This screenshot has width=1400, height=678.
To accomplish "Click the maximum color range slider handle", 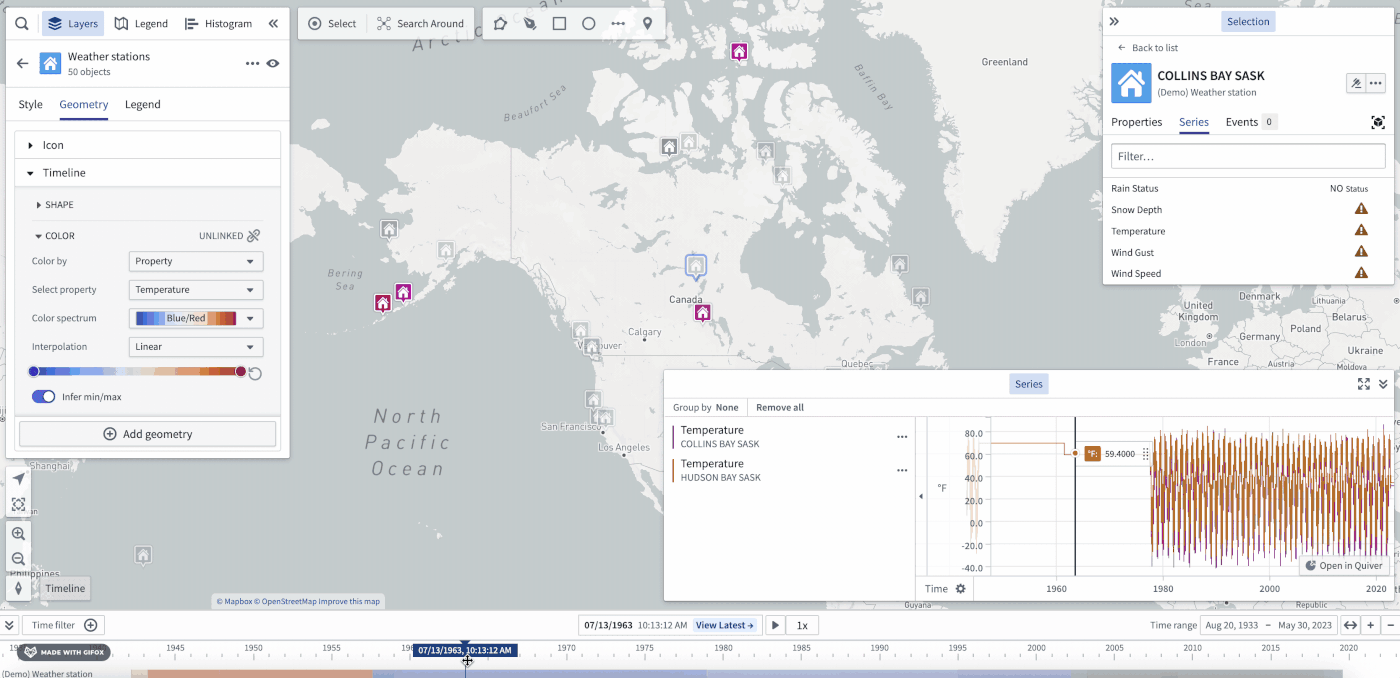I will coord(240,371).
